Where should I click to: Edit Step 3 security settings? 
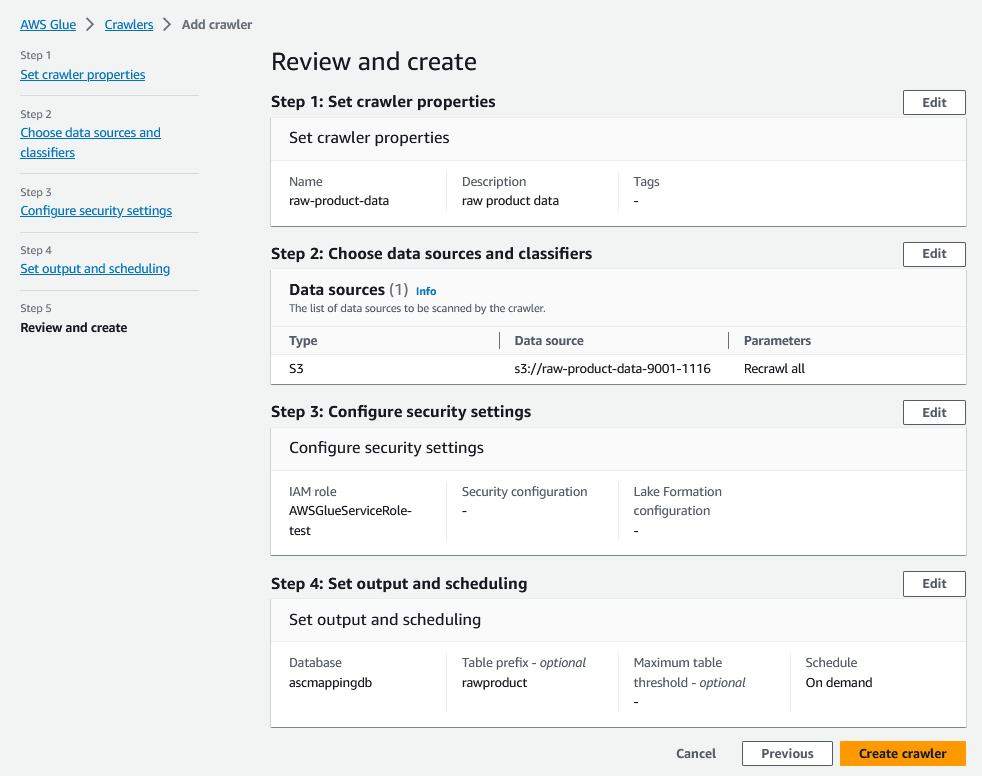pyautogui.click(x=934, y=412)
